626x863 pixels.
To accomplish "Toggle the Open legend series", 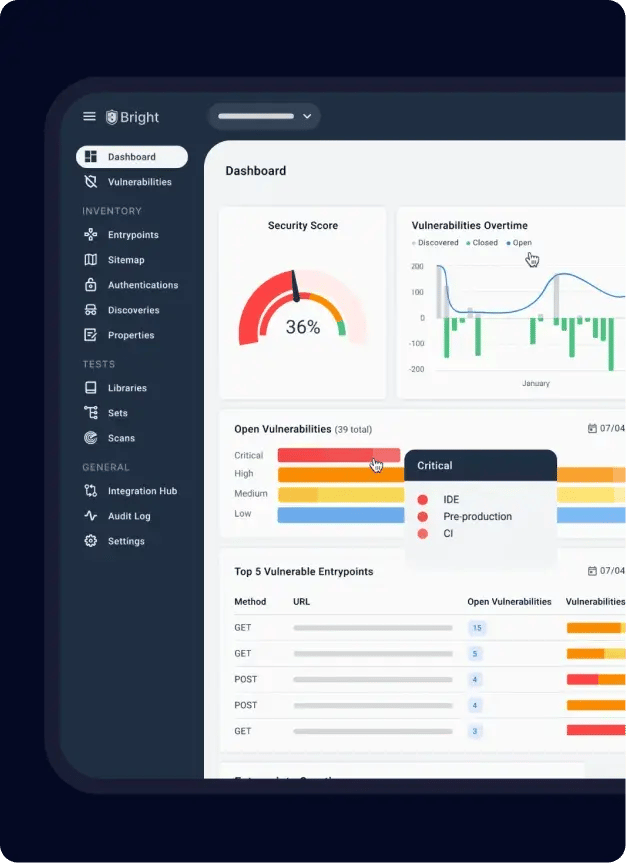I will [x=520, y=243].
